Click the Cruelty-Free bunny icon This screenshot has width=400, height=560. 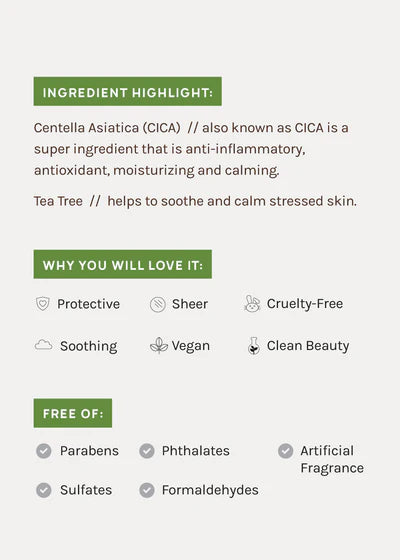(x=252, y=304)
